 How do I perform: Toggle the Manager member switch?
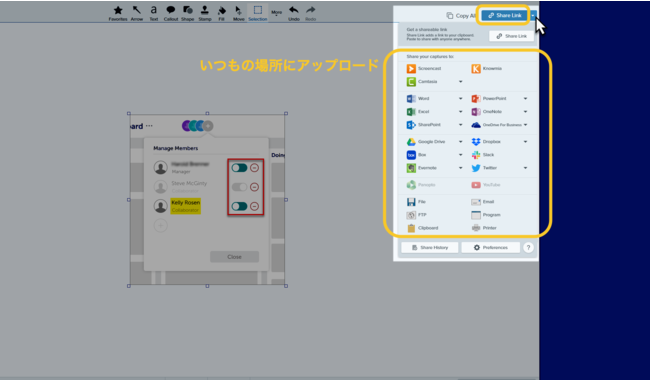(x=239, y=168)
